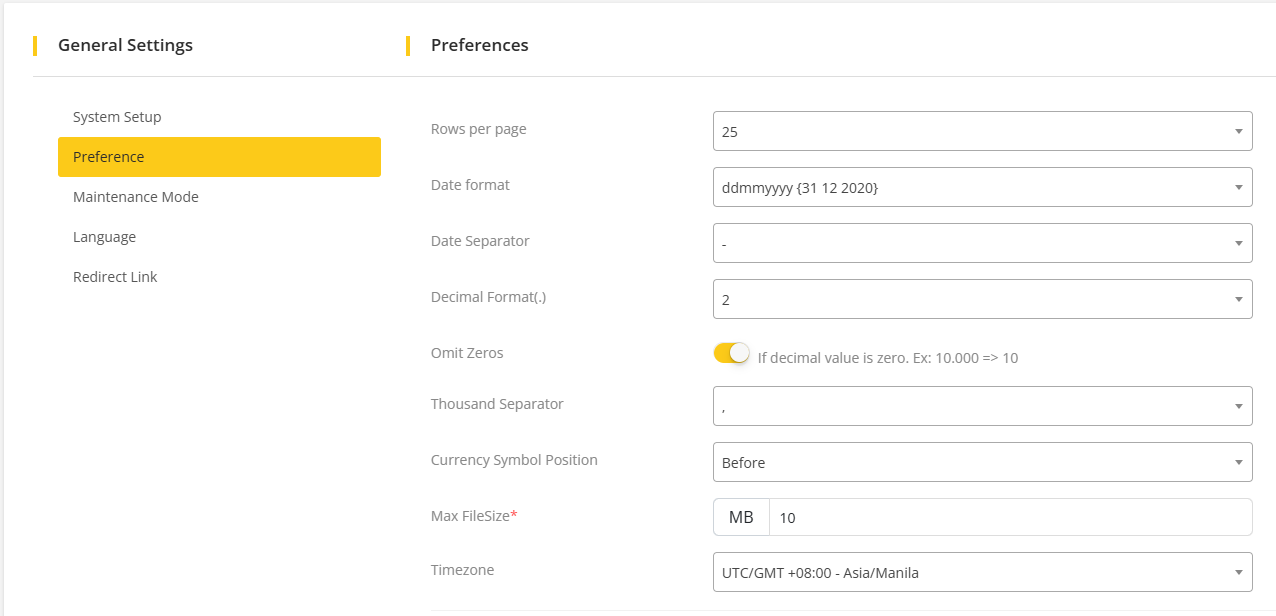Click the Rows per page dropdown arrow
The height and width of the screenshot is (616, 1276).
point(1238,131)
